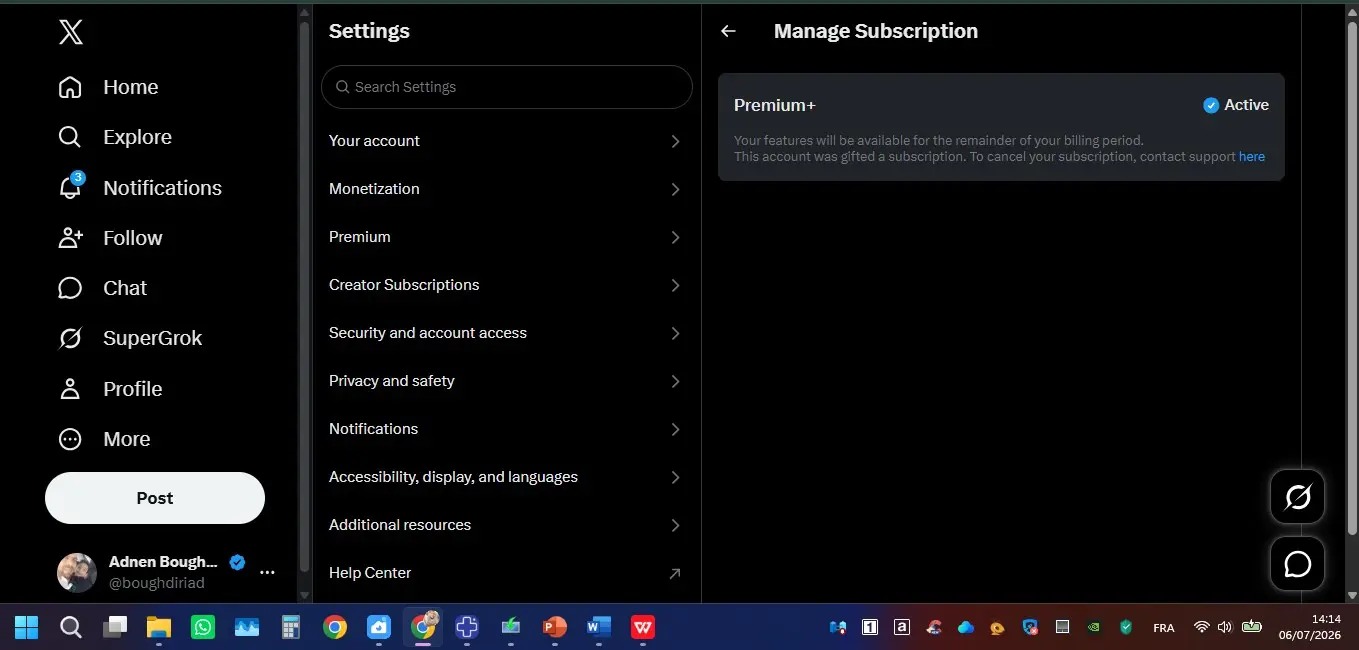Open the Explore magnifier icon
The height and width of the screenshot is (650, 1359).
pos(70,137)
